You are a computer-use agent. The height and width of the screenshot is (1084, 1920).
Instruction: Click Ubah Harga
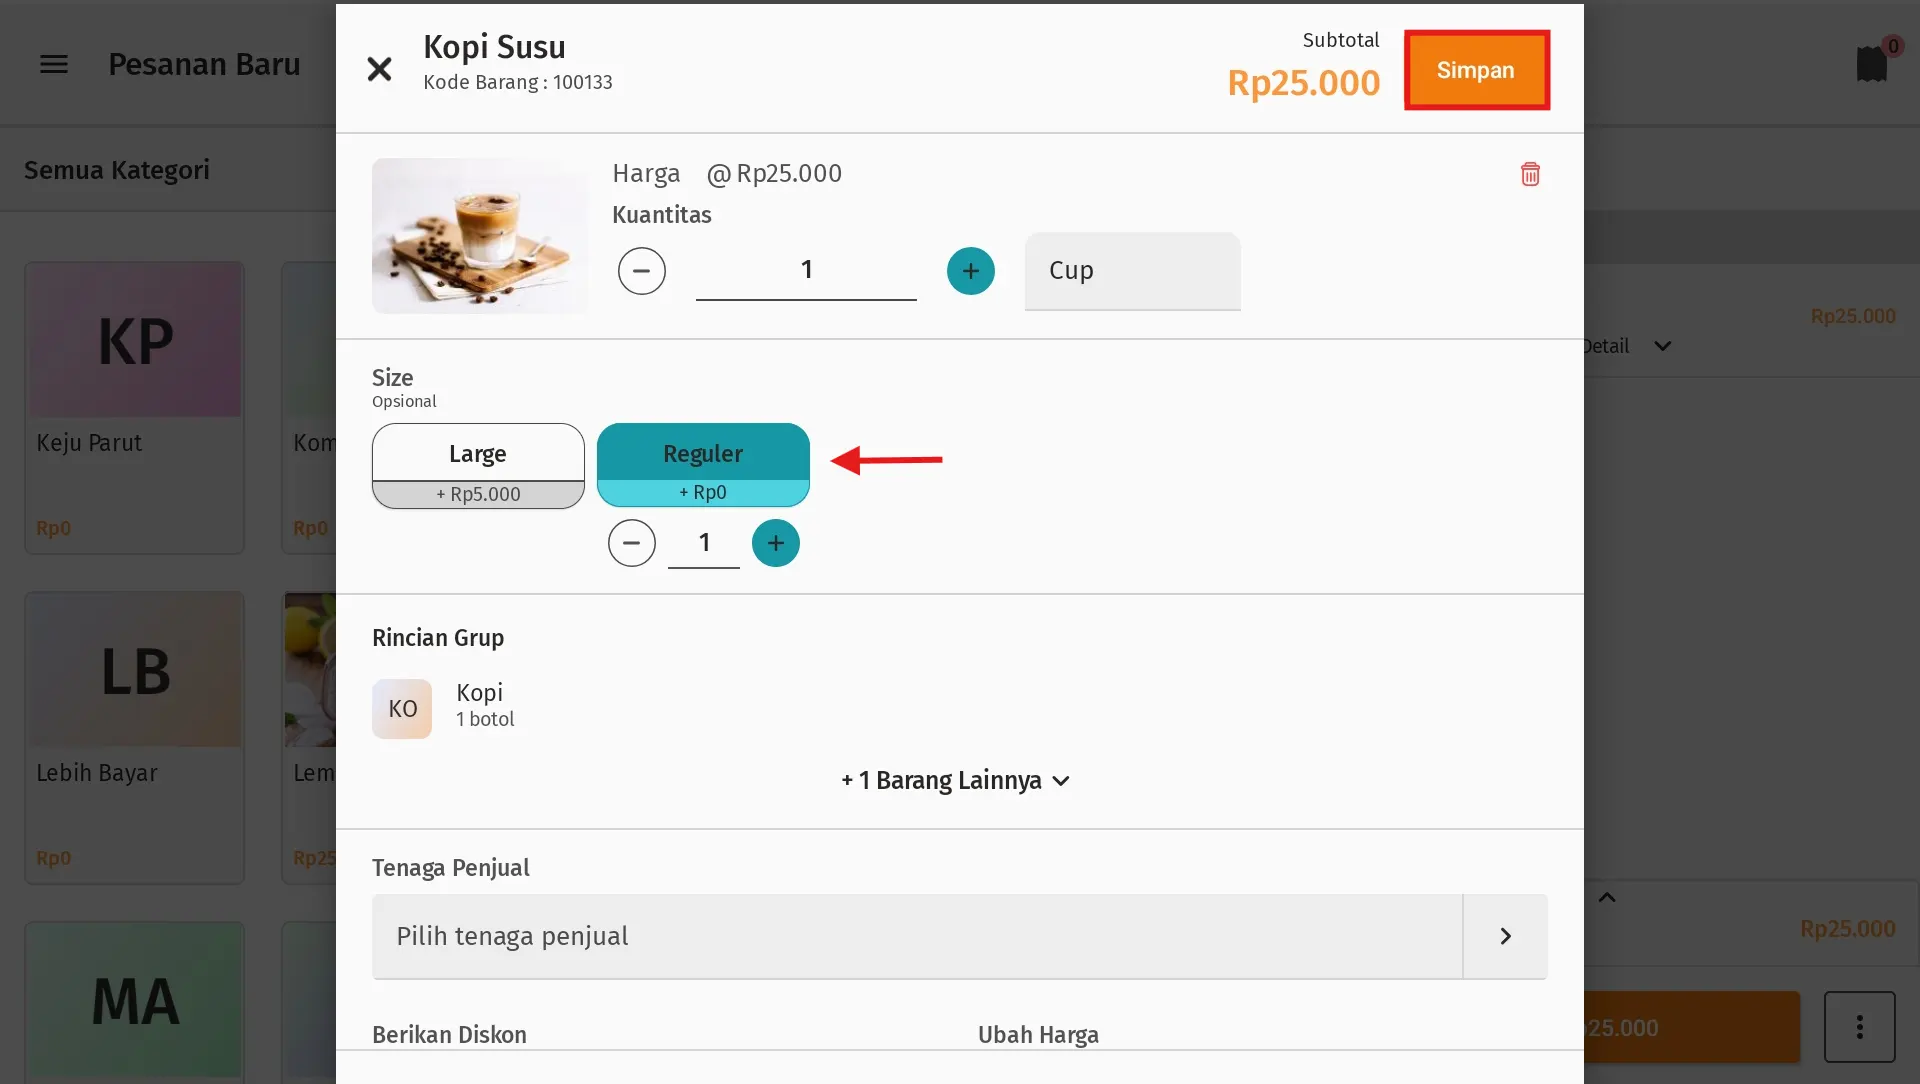click(1037, 1034)
